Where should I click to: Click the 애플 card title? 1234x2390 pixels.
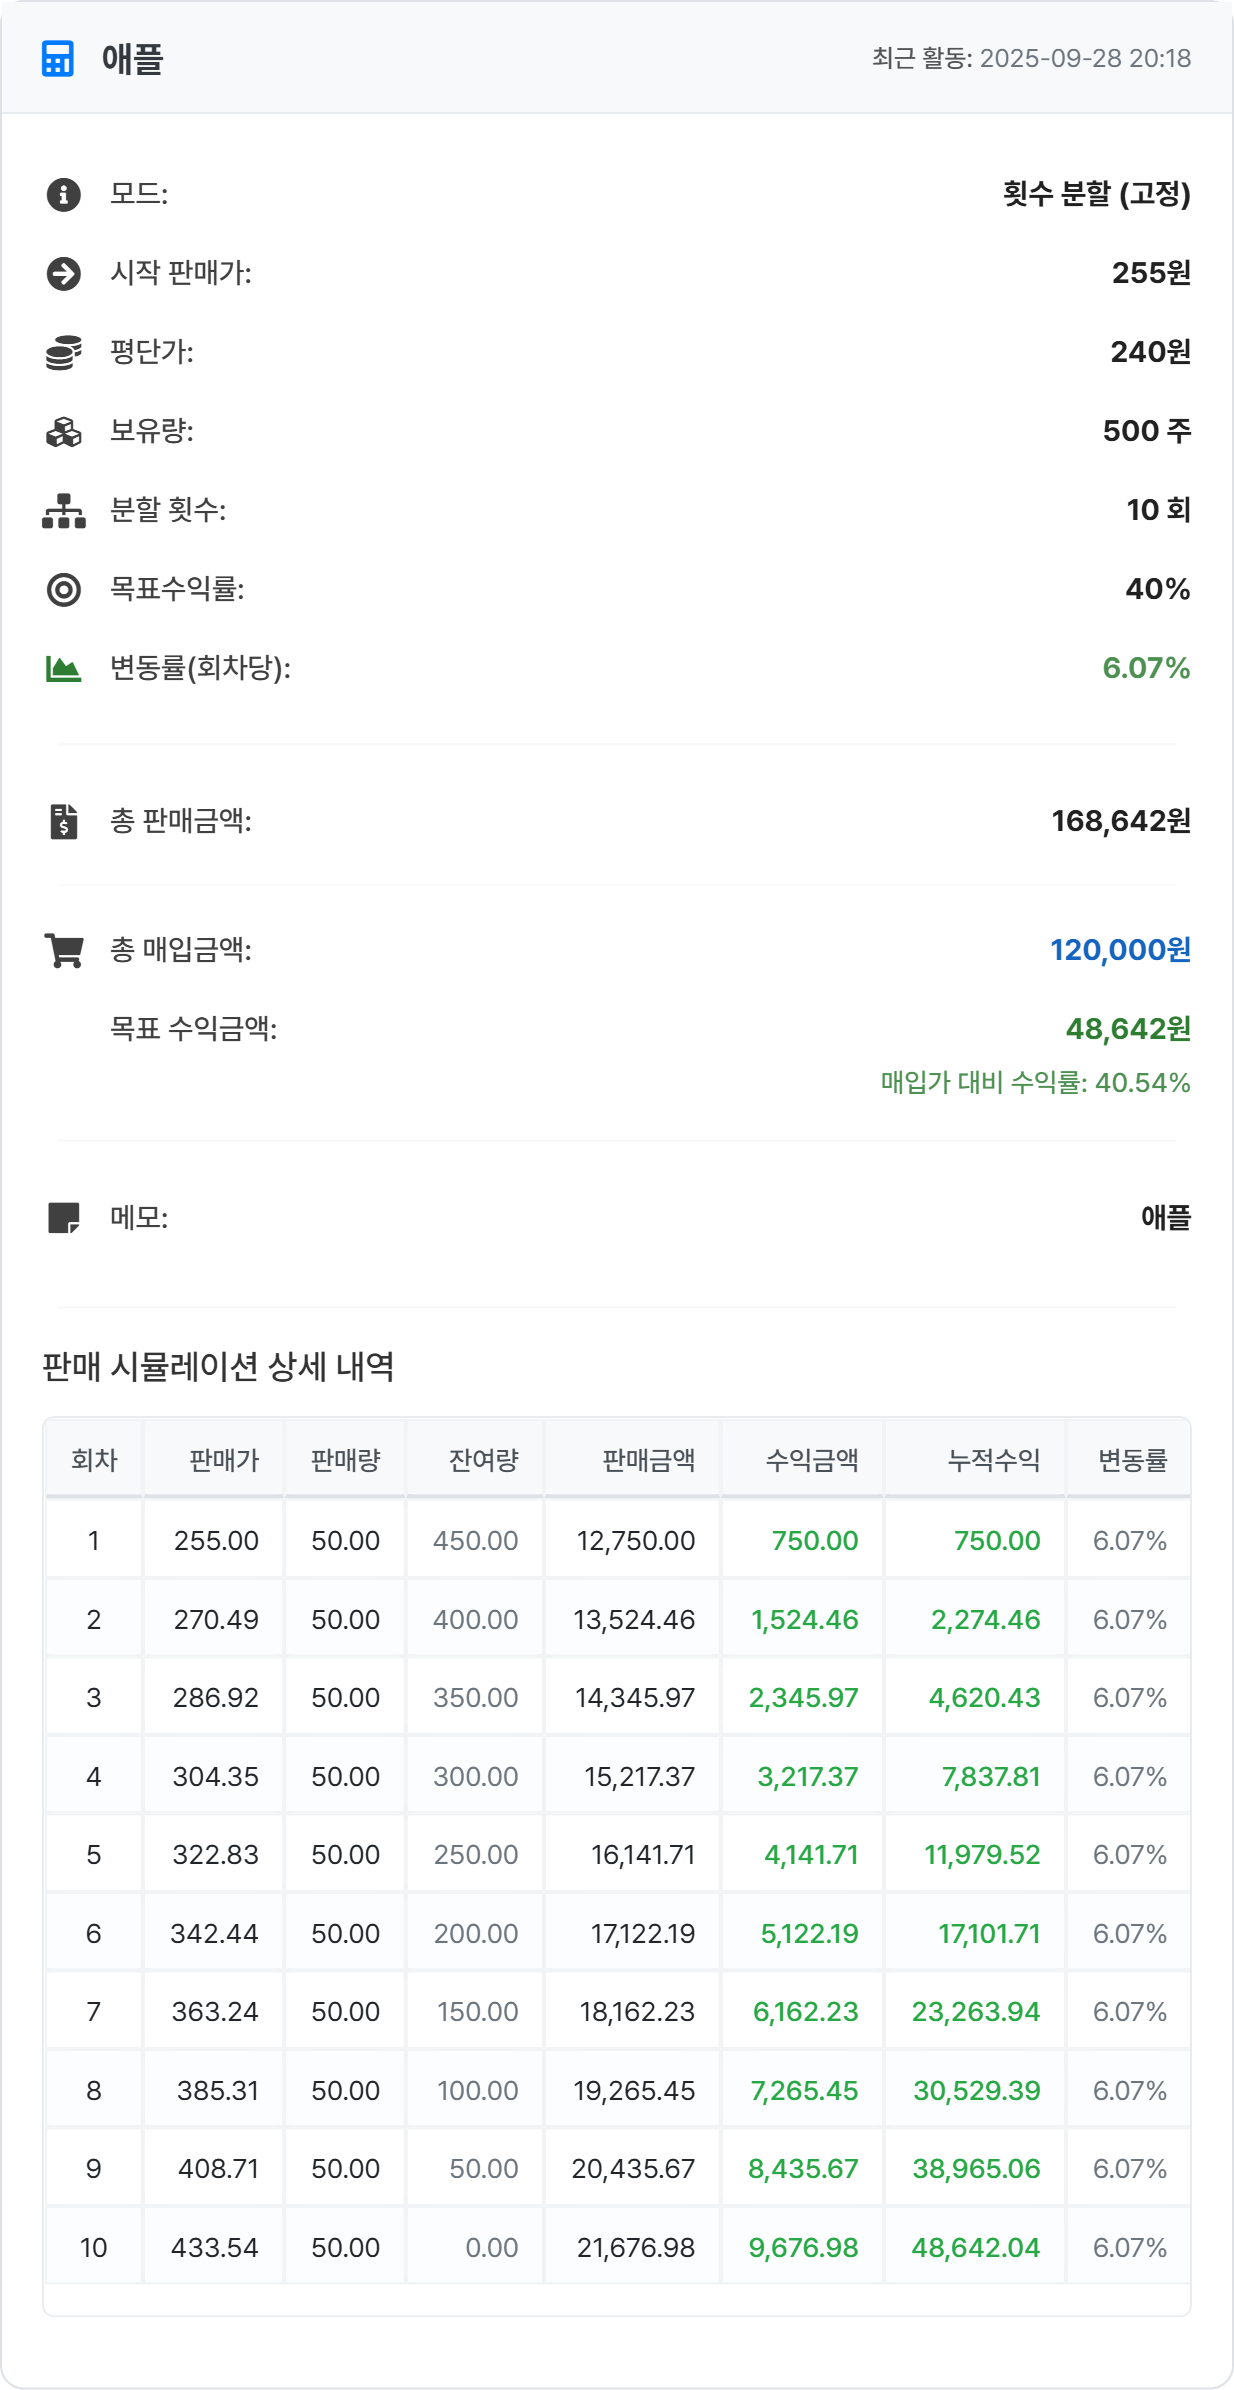pyautogui.click(x=132, y=59)
